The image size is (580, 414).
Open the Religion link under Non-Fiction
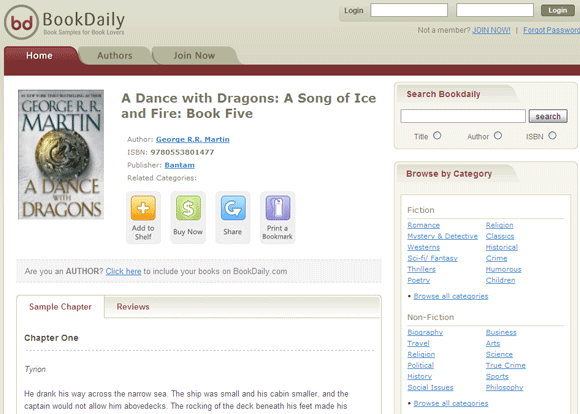tap(421, 354)
